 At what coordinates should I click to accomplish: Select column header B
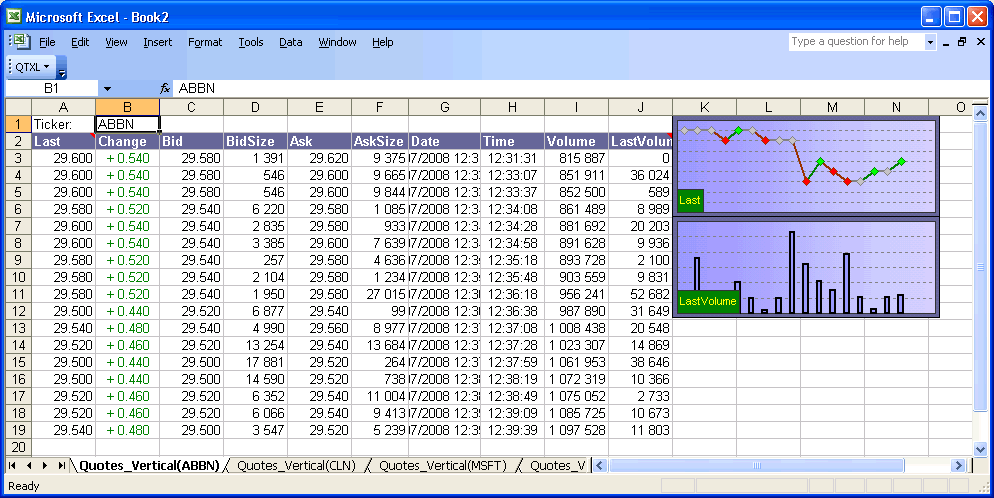(127, 107)
